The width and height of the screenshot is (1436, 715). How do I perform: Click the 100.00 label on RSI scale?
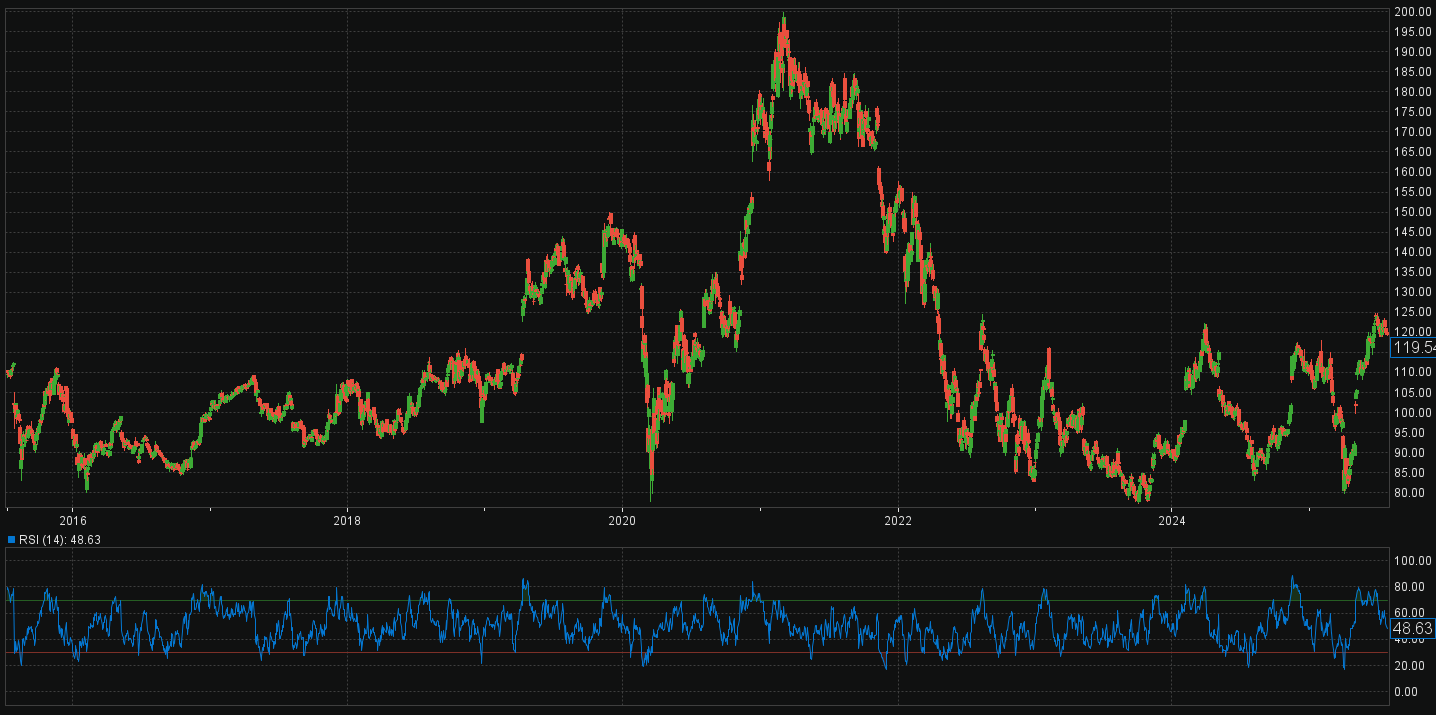[x=1411, y=560]
